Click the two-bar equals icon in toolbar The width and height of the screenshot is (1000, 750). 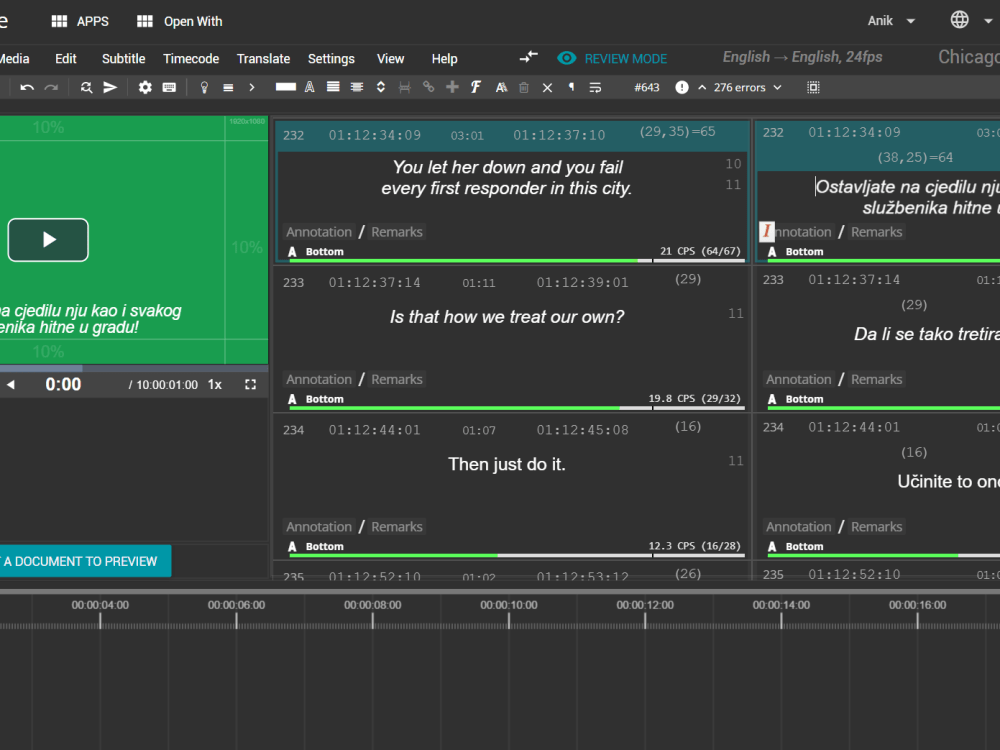(228, 87)
